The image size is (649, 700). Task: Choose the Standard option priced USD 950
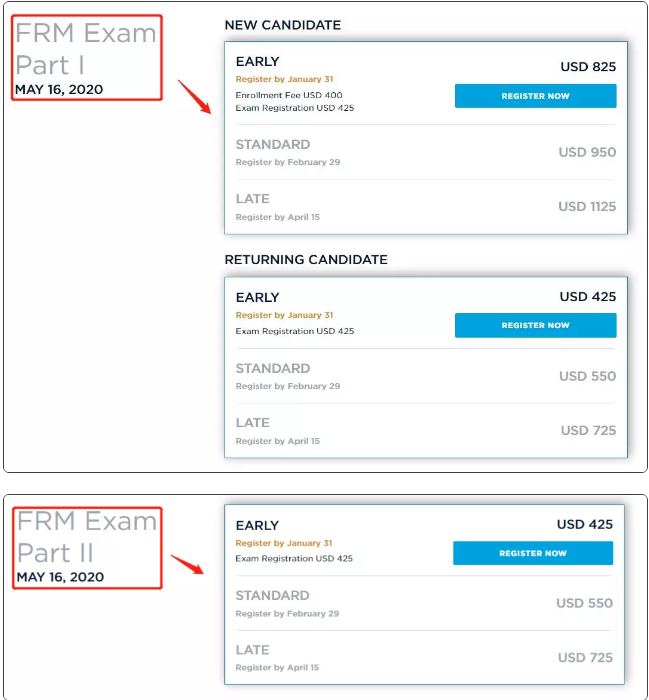click(425, 152)
